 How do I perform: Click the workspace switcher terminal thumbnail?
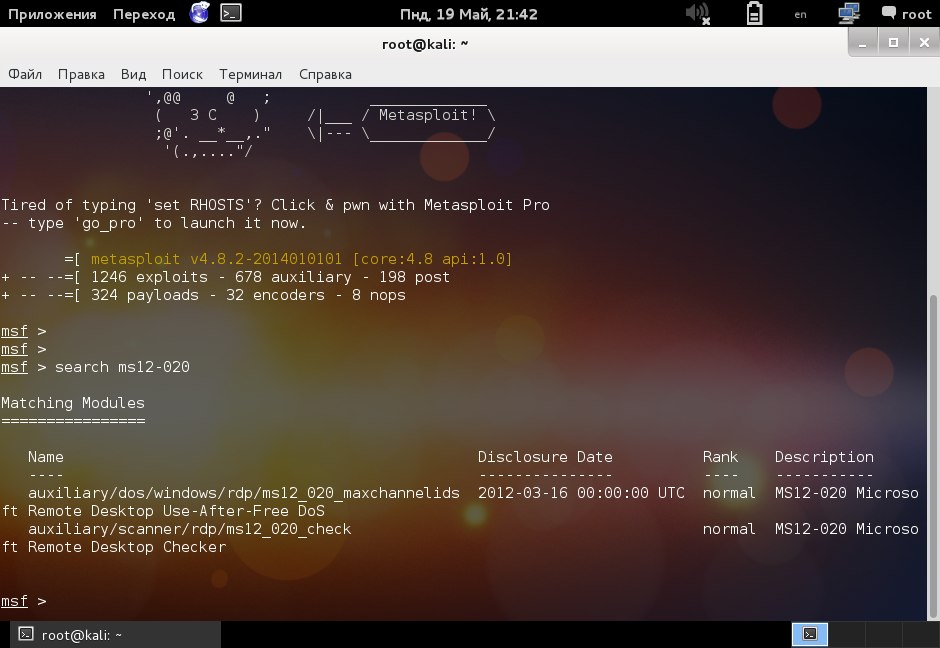tap(810, 634)
